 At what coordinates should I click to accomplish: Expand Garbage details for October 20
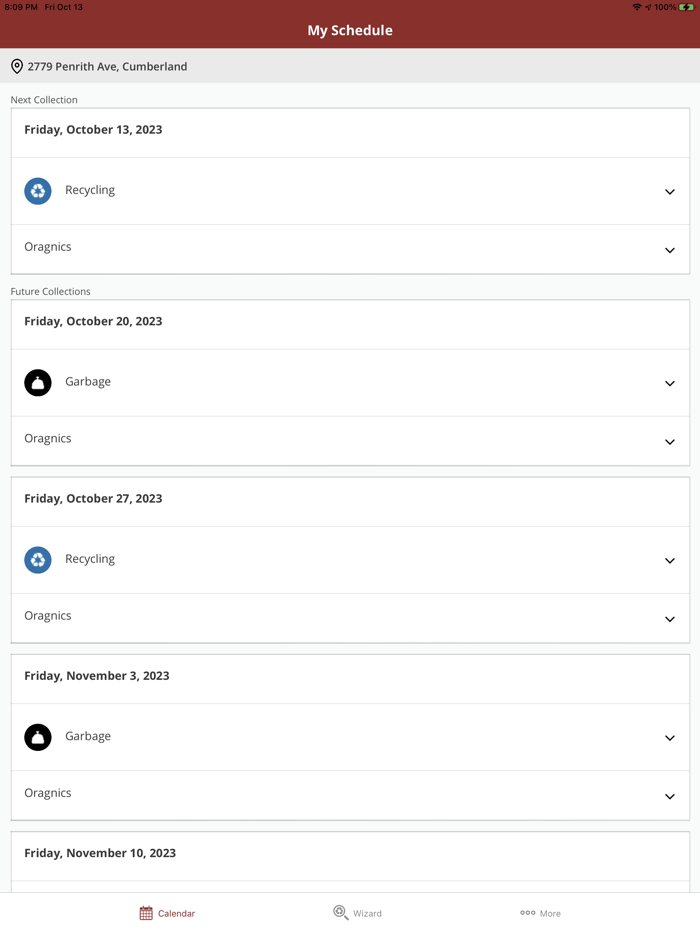tap(670, 383)
